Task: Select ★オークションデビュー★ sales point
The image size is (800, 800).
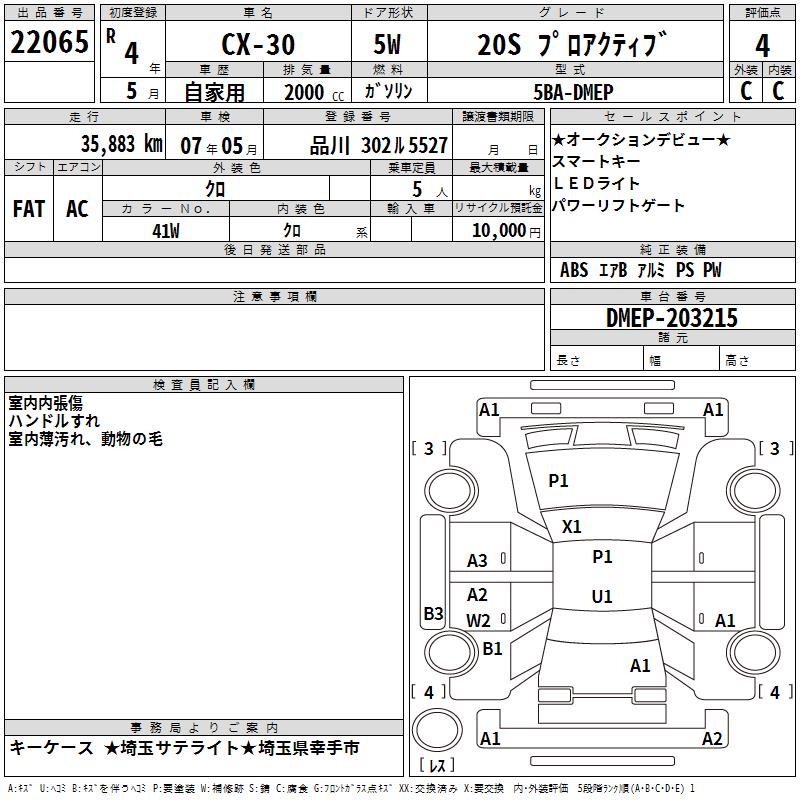Action: point(641,139)
